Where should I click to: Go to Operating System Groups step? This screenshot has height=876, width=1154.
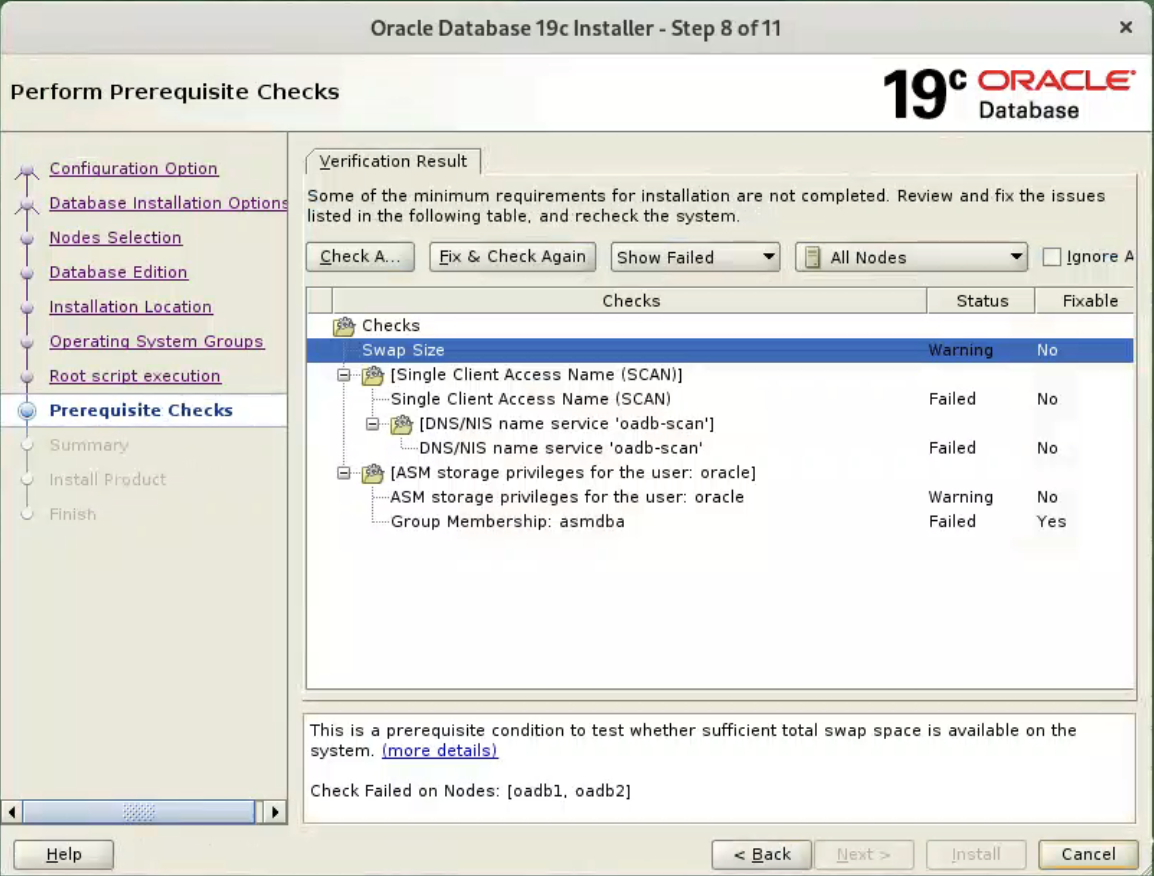tap(156, 342)
